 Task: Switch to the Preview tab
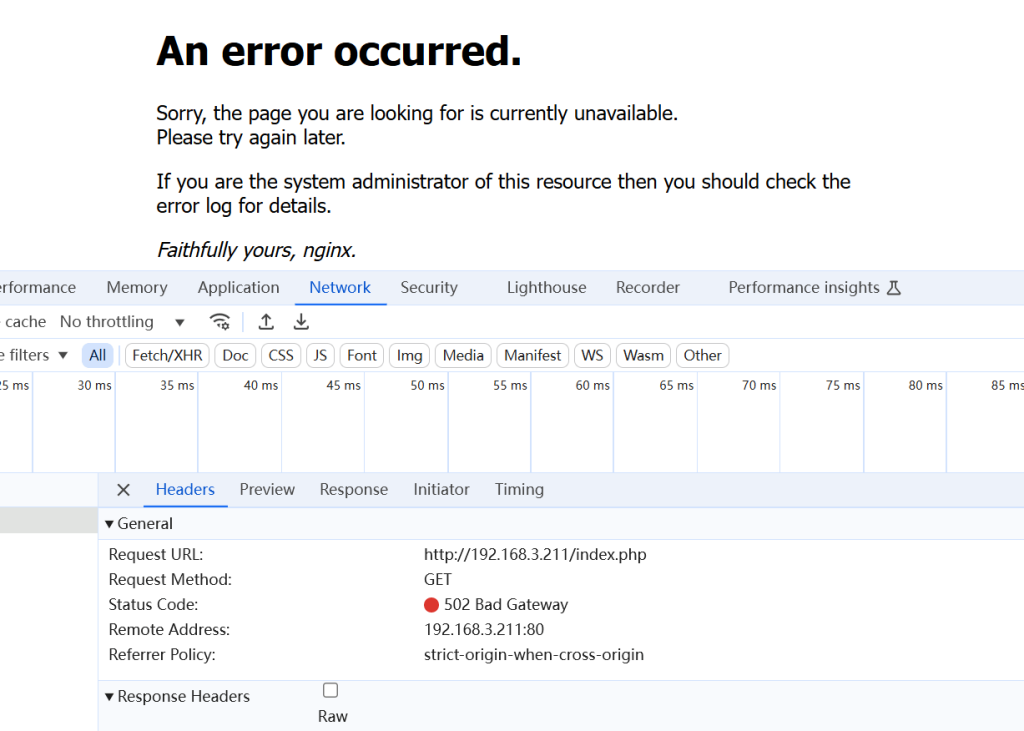(267, 489)
